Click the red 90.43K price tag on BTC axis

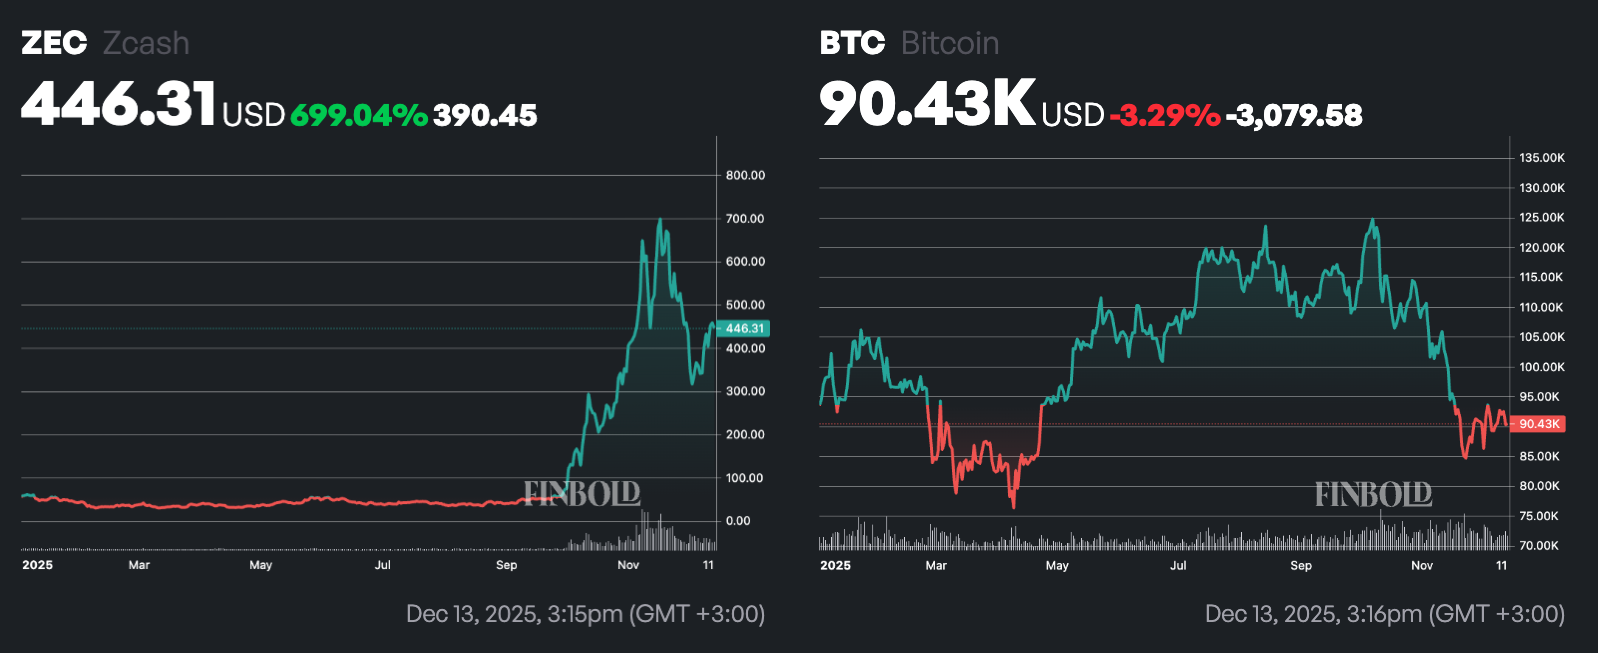pyautogui.click(x=1539, y=424)
